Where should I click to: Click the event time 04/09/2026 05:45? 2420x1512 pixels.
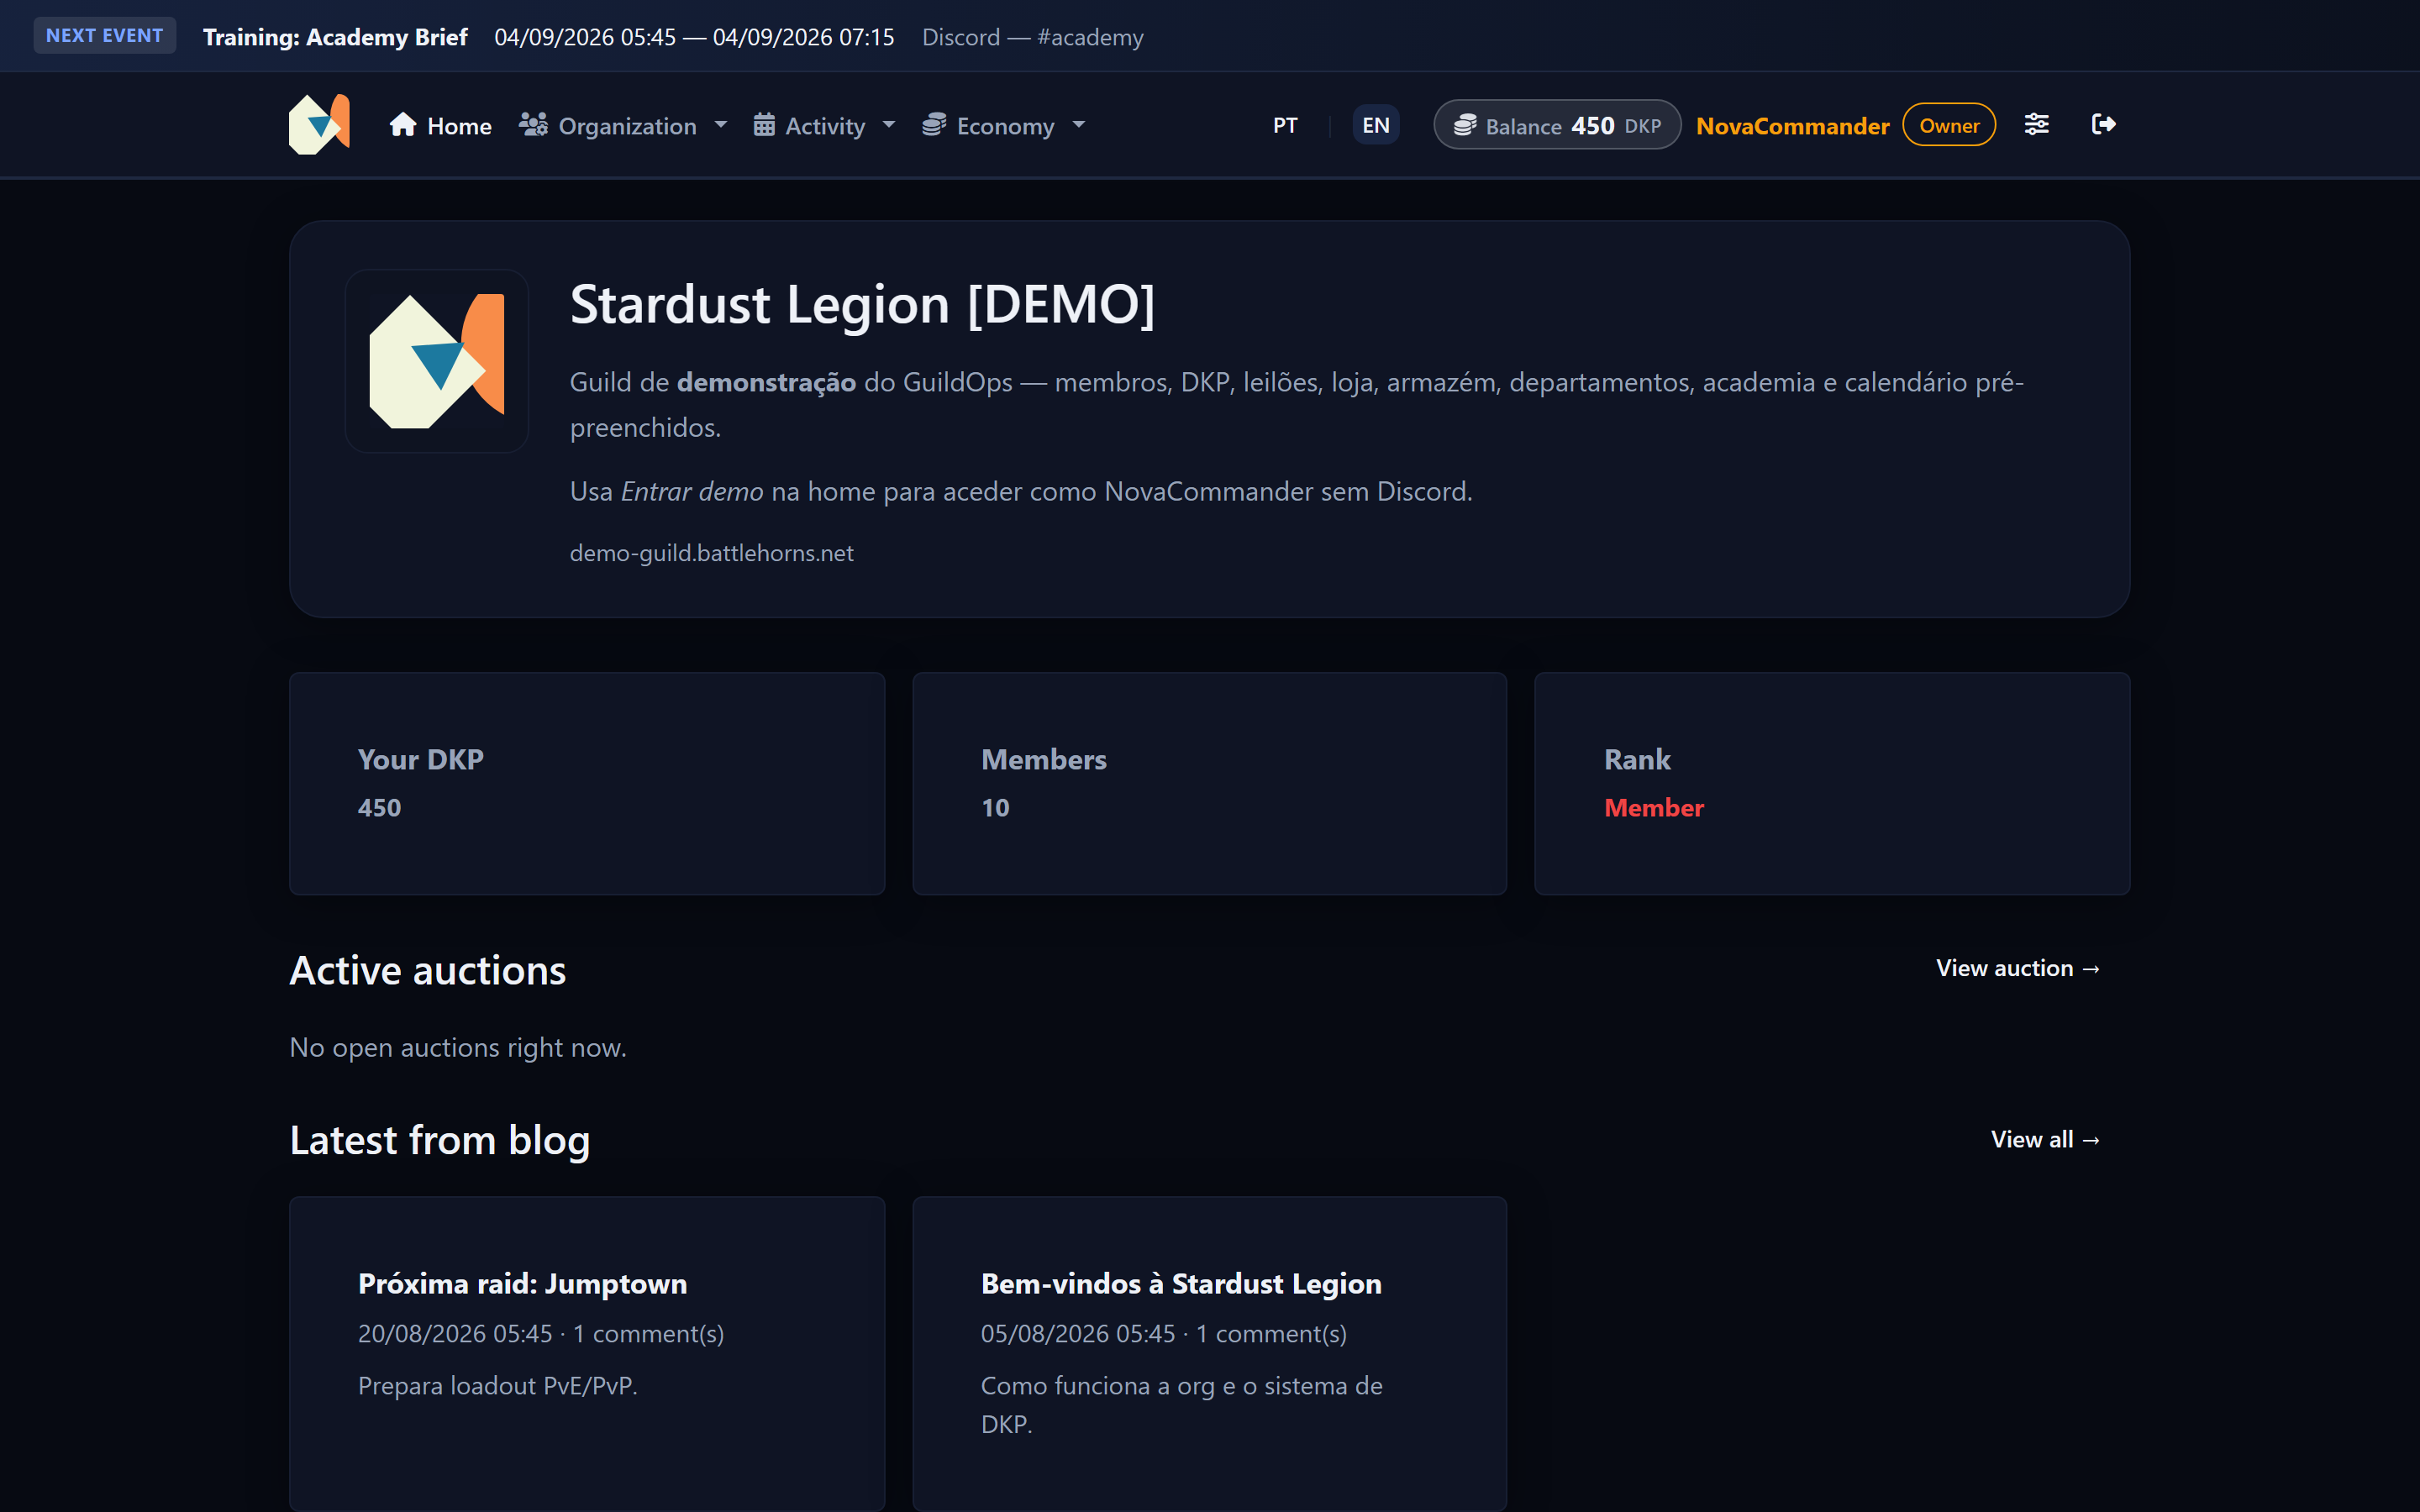point(585,37)
